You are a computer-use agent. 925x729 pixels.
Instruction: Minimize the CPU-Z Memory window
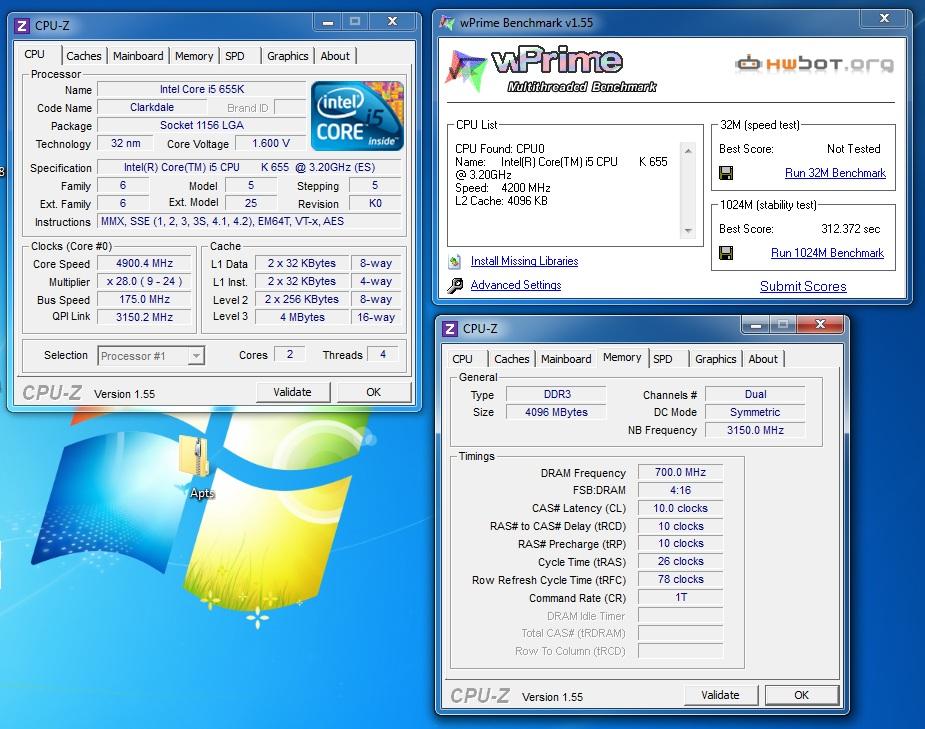[x=756, y=324]
